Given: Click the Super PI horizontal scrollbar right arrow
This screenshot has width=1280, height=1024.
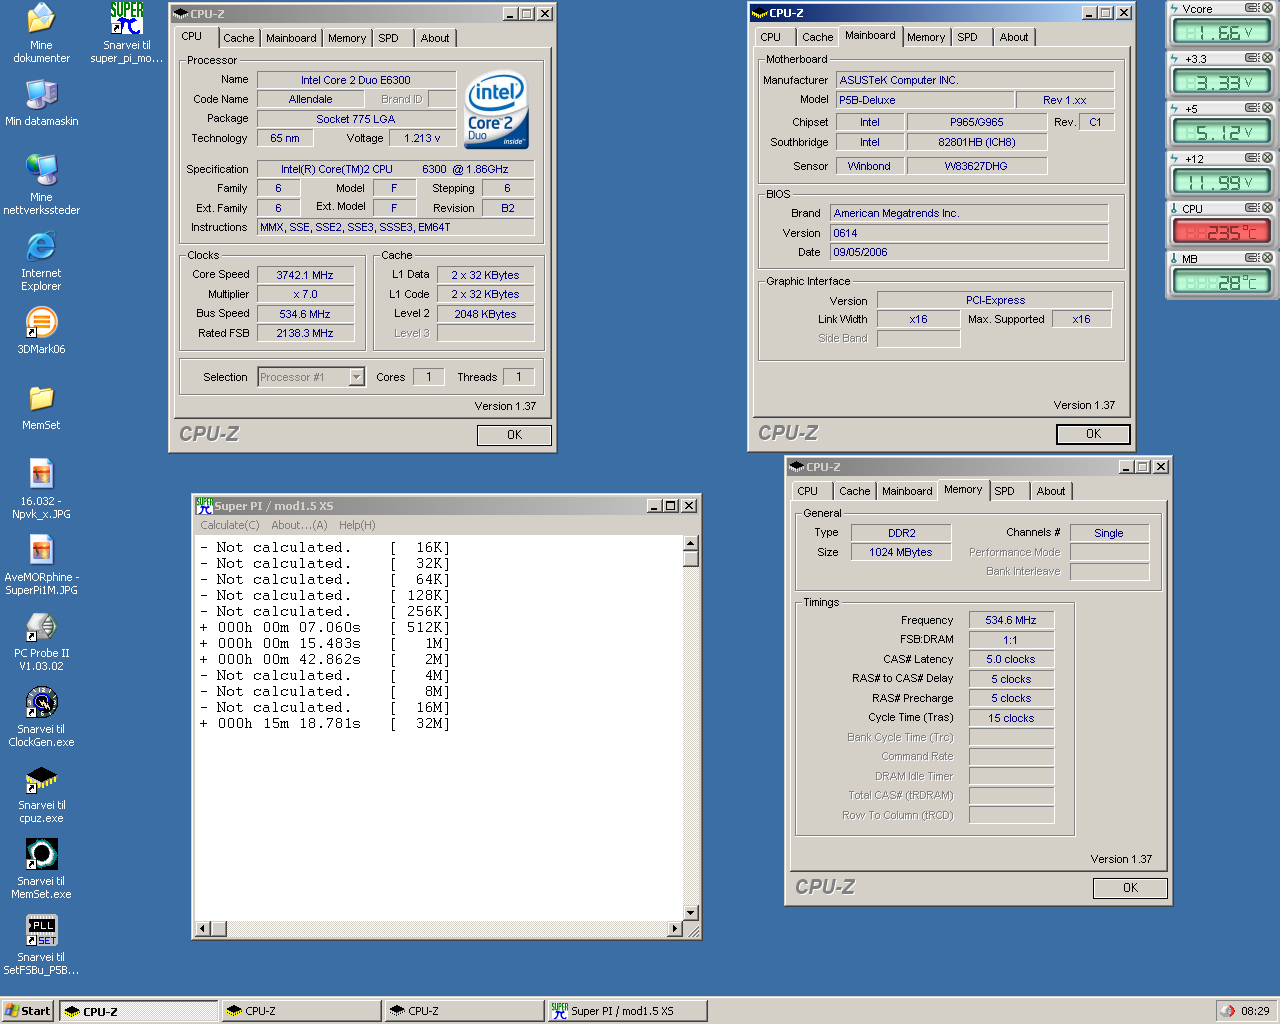Looking at the screenshot, I should coord(674,929).
